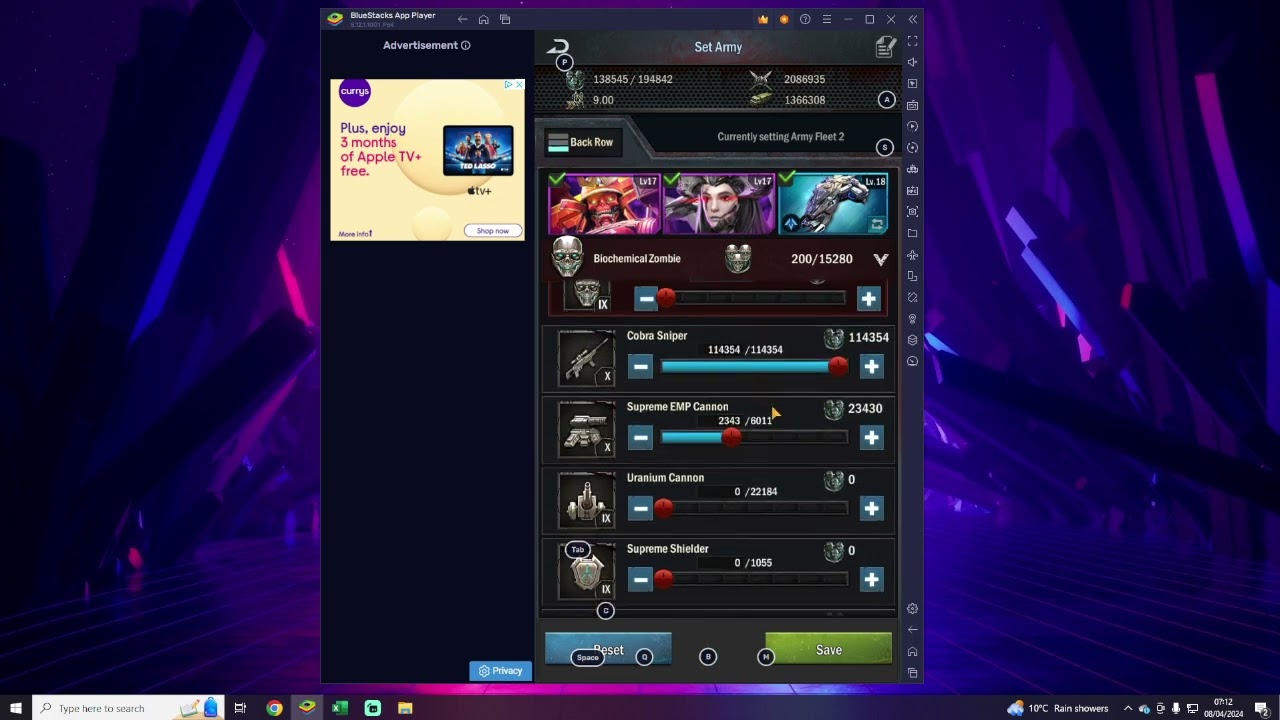Open the Back Row formation selector
The width and height of the screenshot is (1280, 720).
(x=581, y=142)
